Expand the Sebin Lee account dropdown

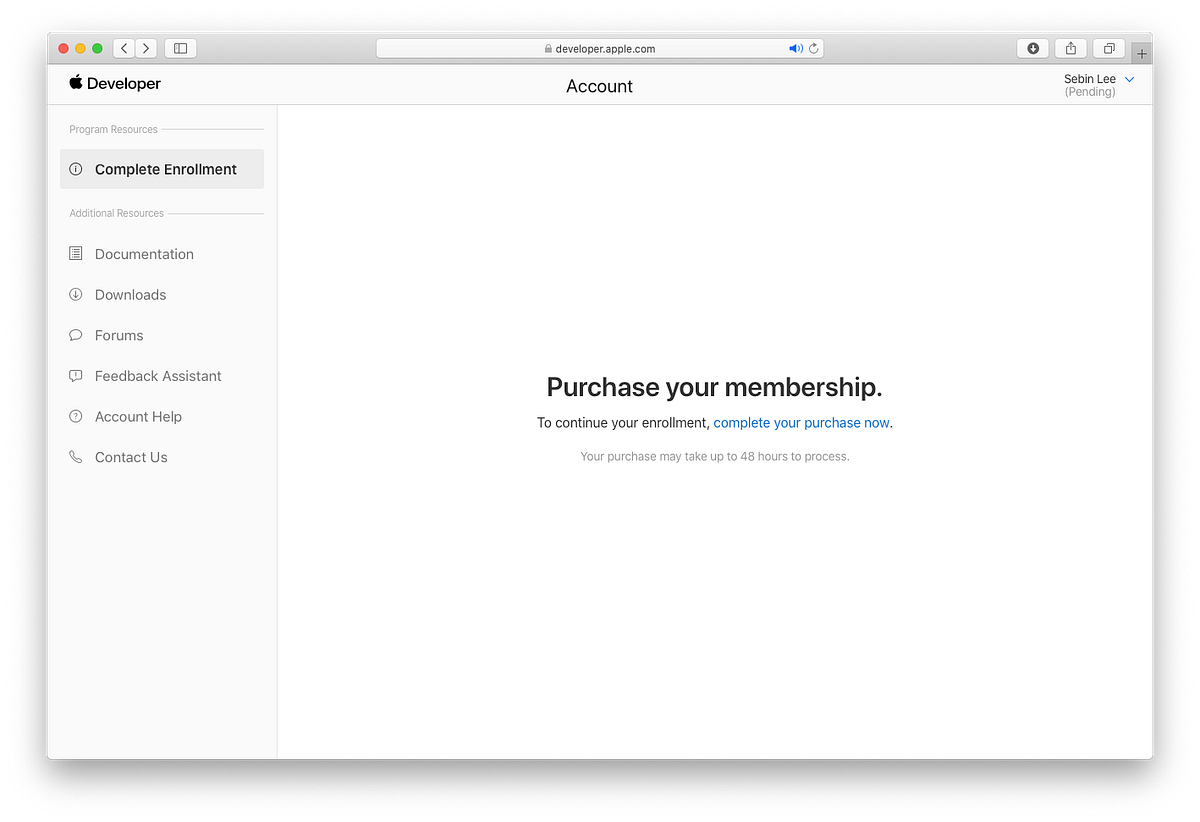pos(1129,79)
